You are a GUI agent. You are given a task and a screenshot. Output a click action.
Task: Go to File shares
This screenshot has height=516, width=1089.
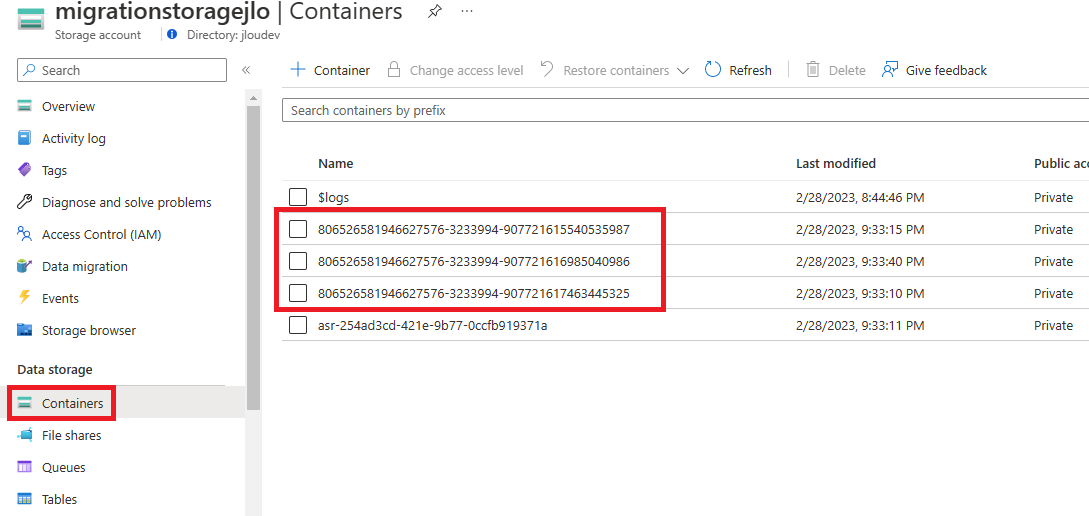pos(72,435)
